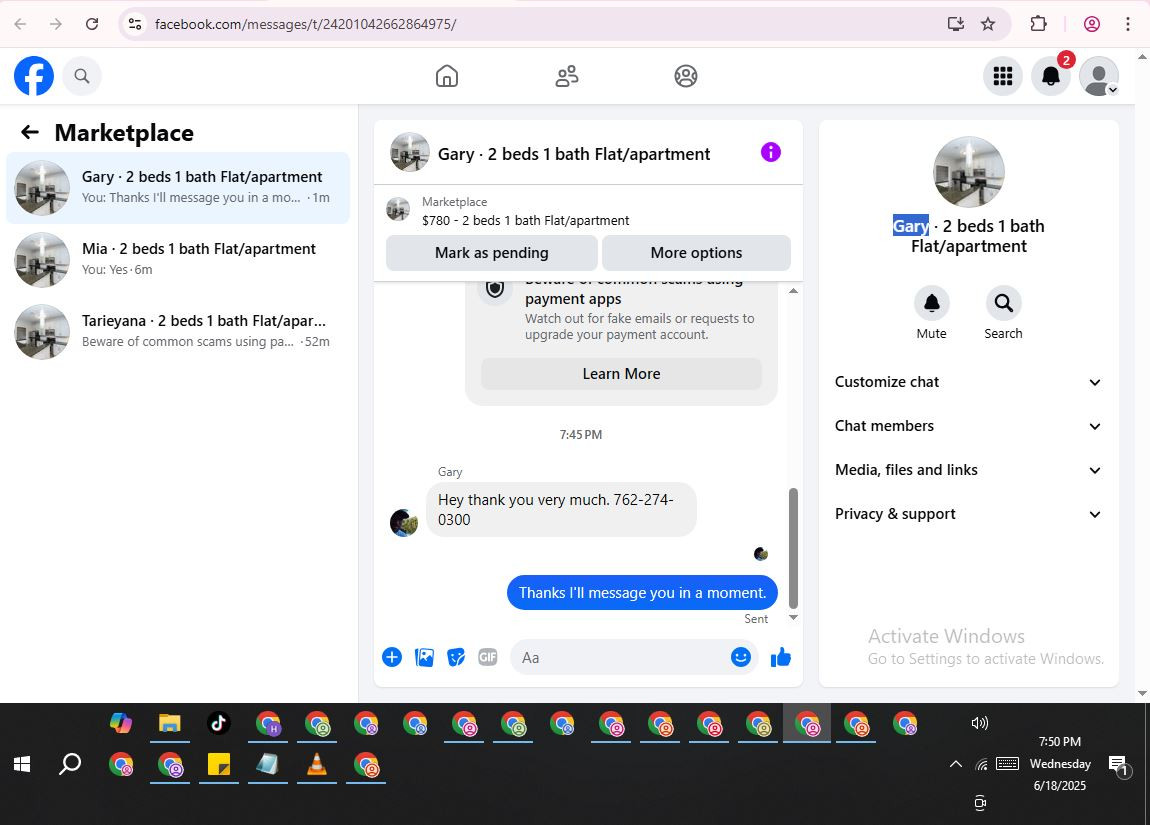The width and height of the screenshot is (1150, 825).
Task: Open the Windows Start menu
Action: click(x=22, y=764)
